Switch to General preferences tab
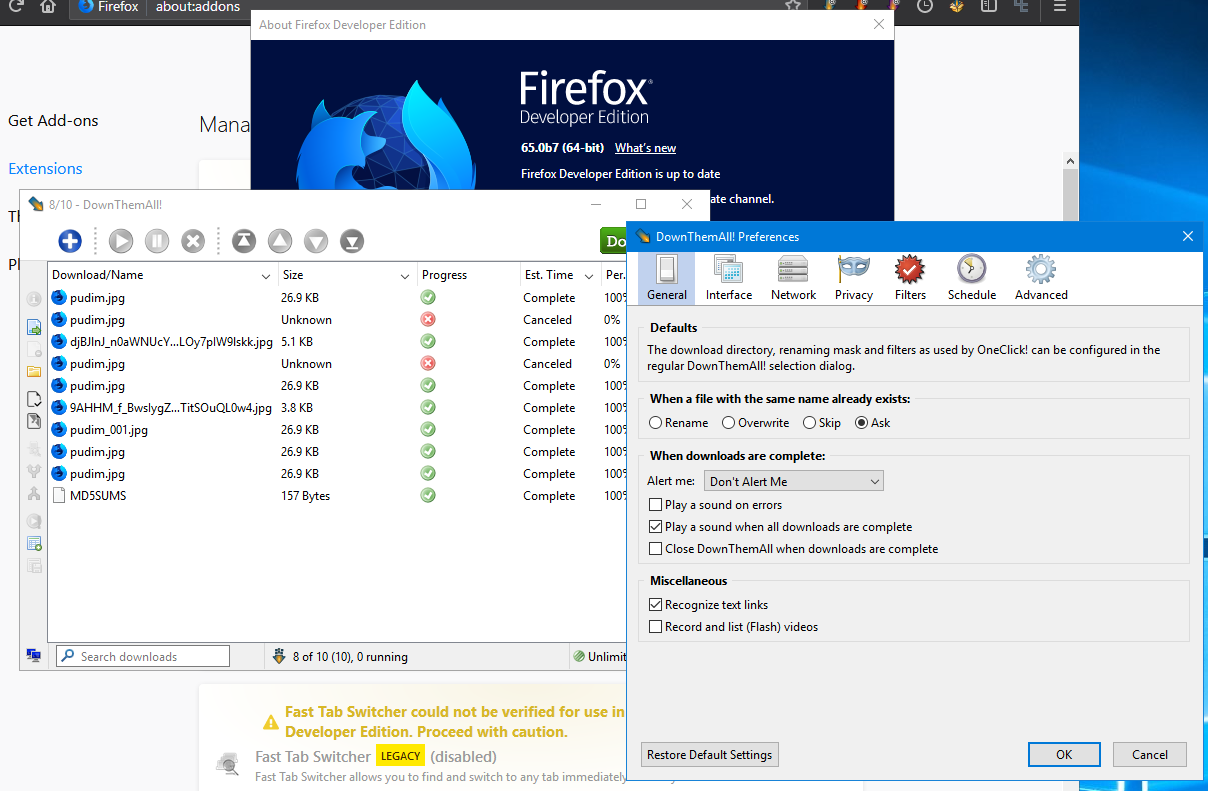 click(x=667, y=278)
